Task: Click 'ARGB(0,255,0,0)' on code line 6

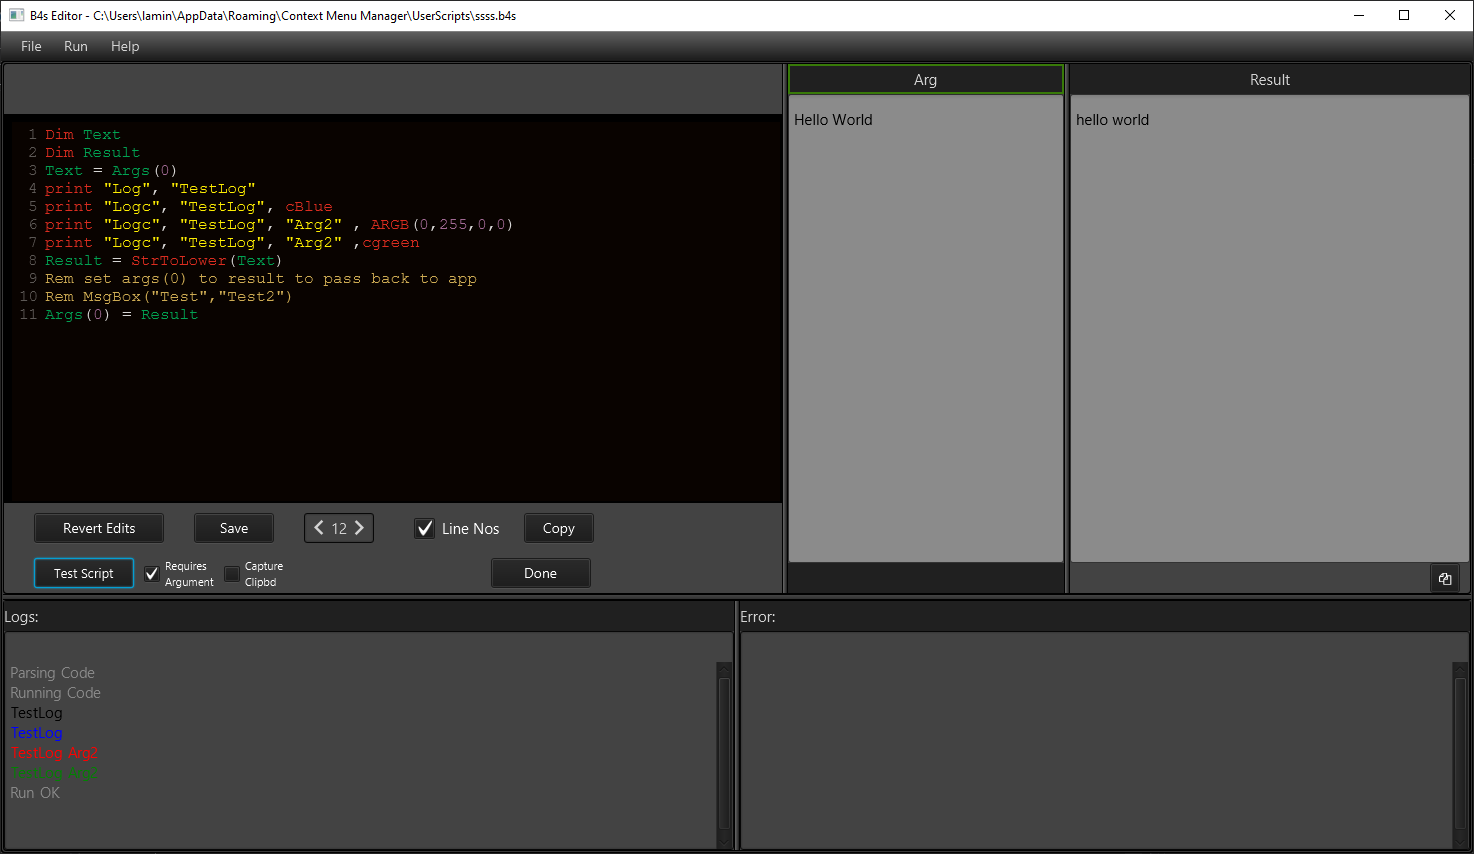Action: (442, 225)
